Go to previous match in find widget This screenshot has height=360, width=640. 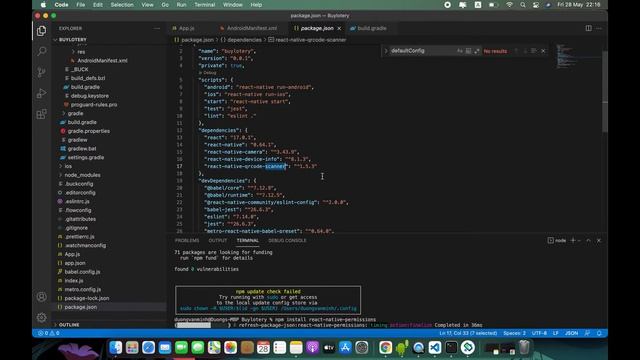tap(516, 51)
